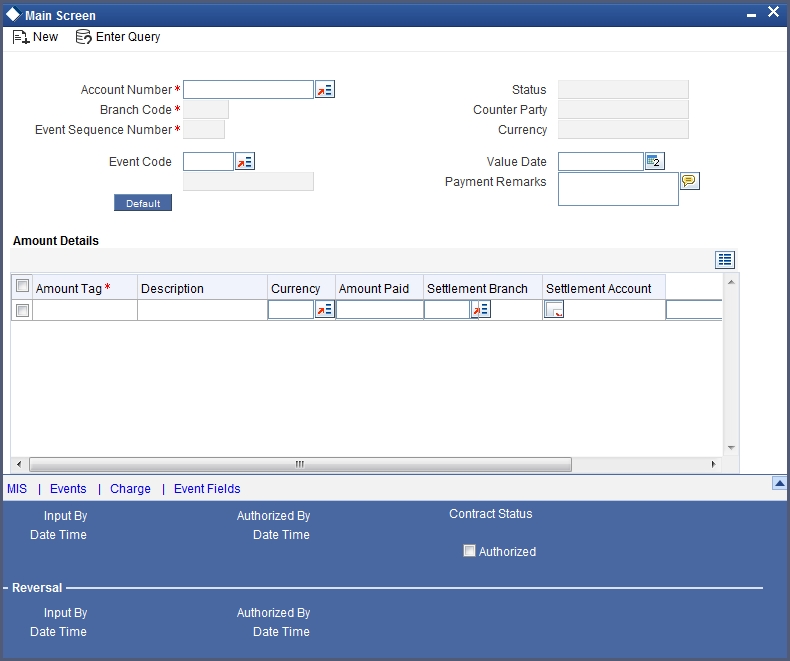The image size is (790, 661).
Task: Open the Charge link
Action: pyautogui.click(x=130, y=489)
